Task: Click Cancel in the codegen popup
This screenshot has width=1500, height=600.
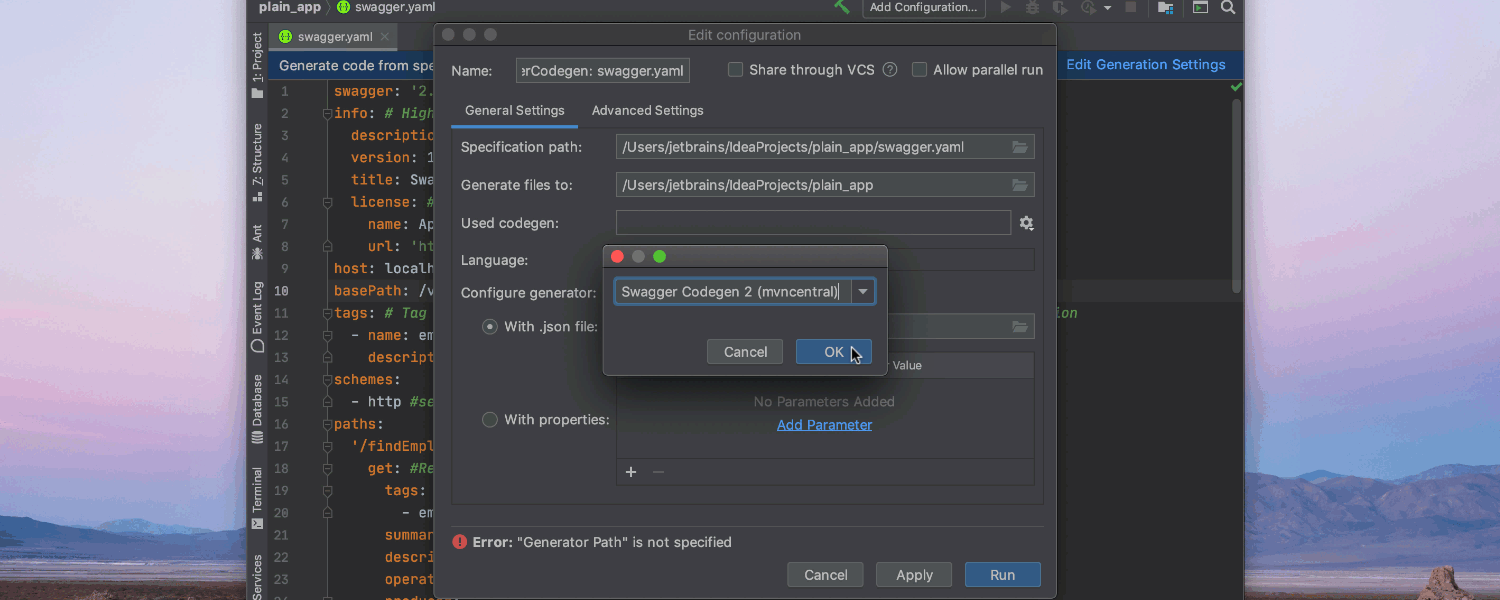Action: tap(745, 352)
